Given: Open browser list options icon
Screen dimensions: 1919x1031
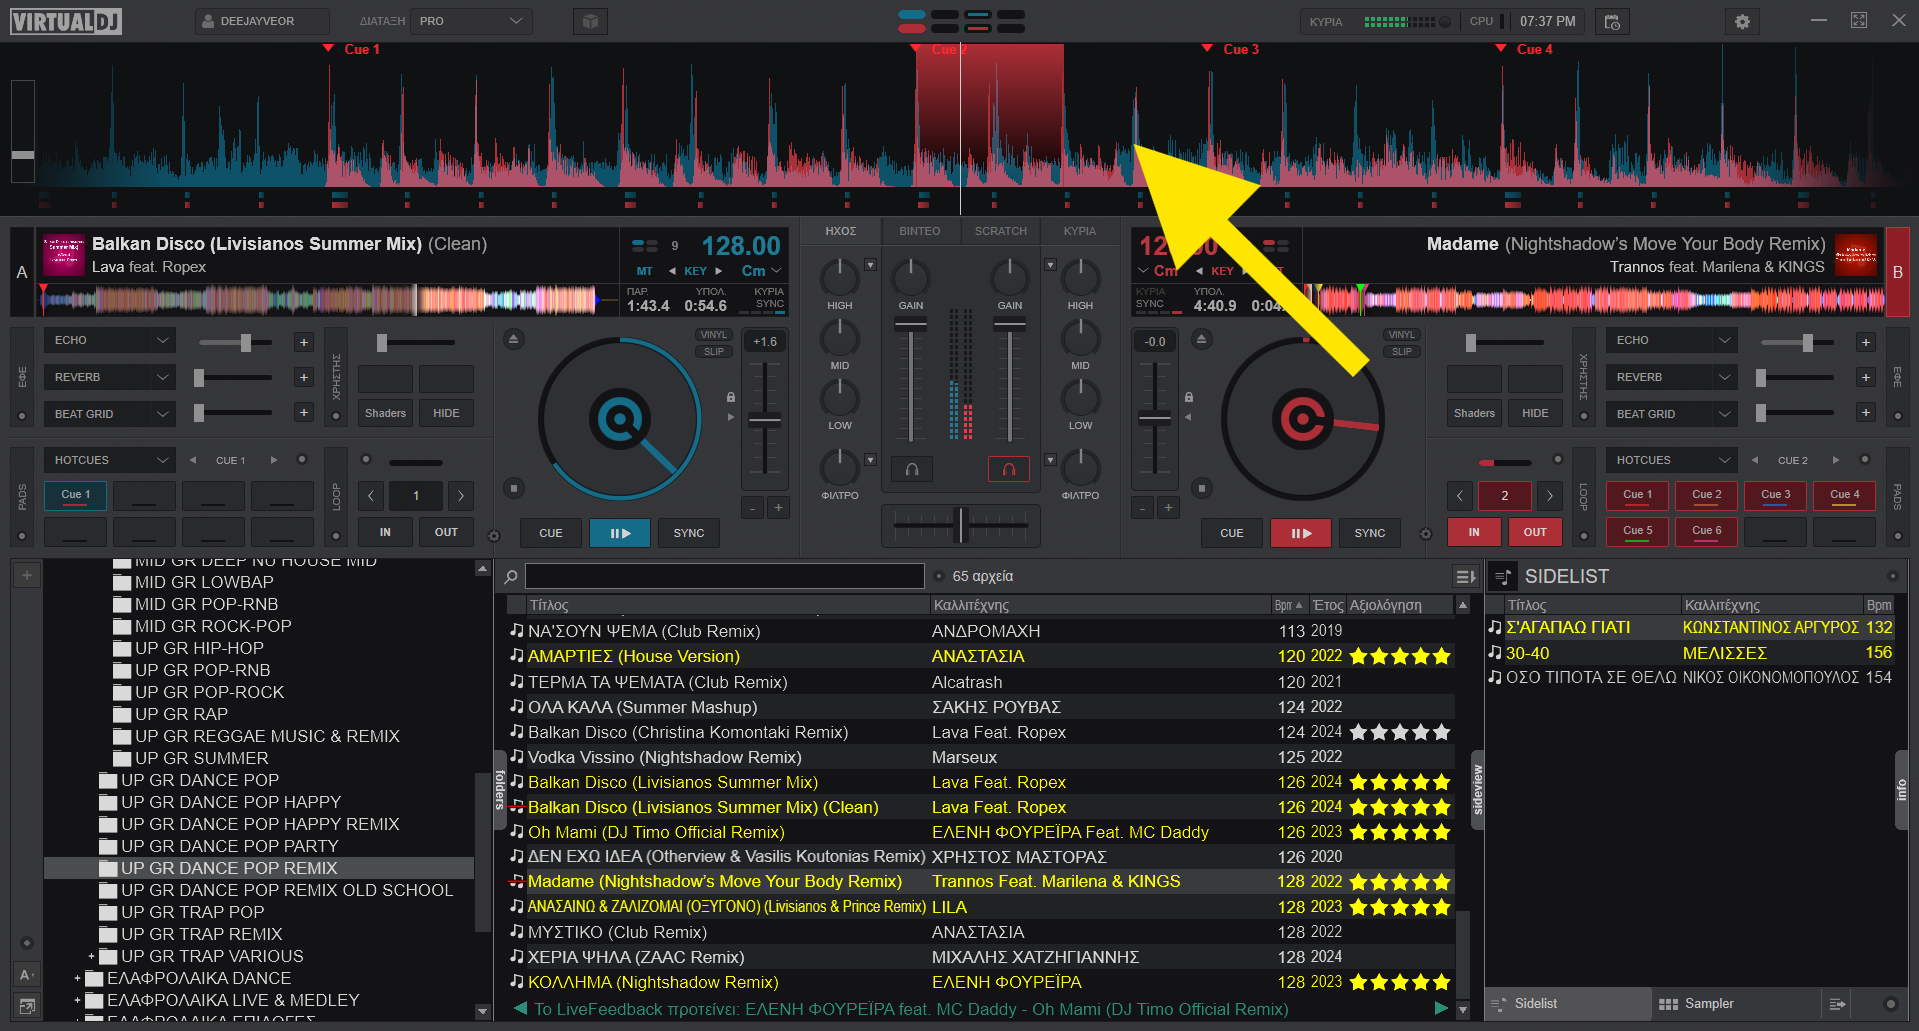Looking at the screenshot, I should 1465,576.
